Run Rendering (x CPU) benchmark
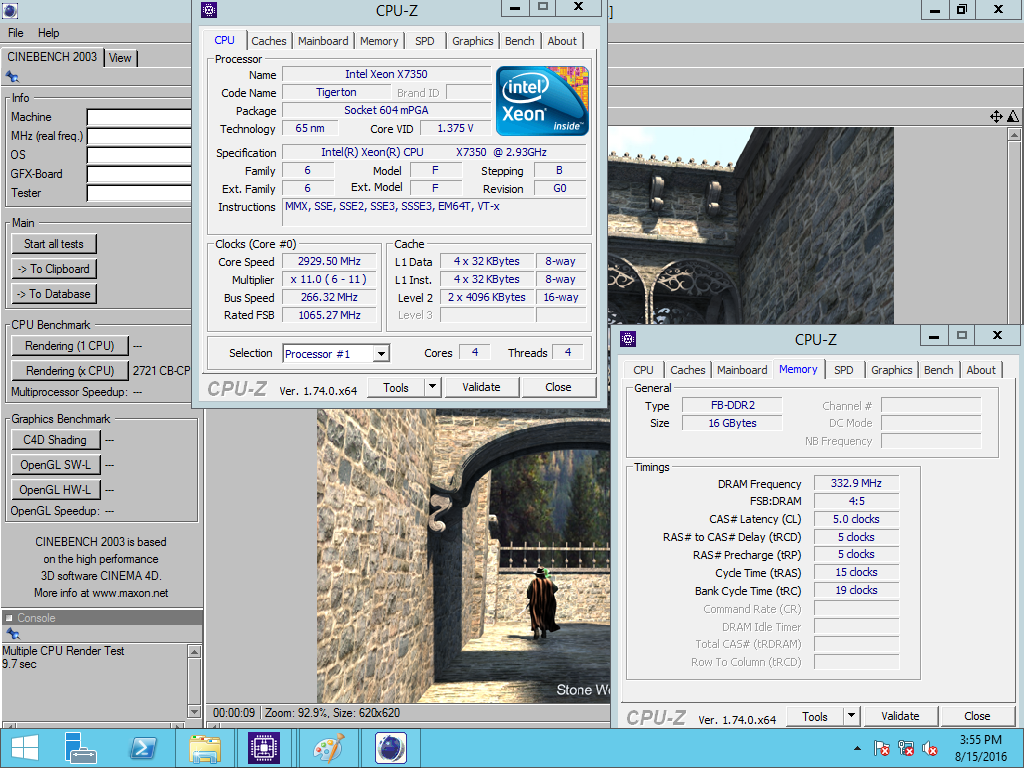 point(70,370)
